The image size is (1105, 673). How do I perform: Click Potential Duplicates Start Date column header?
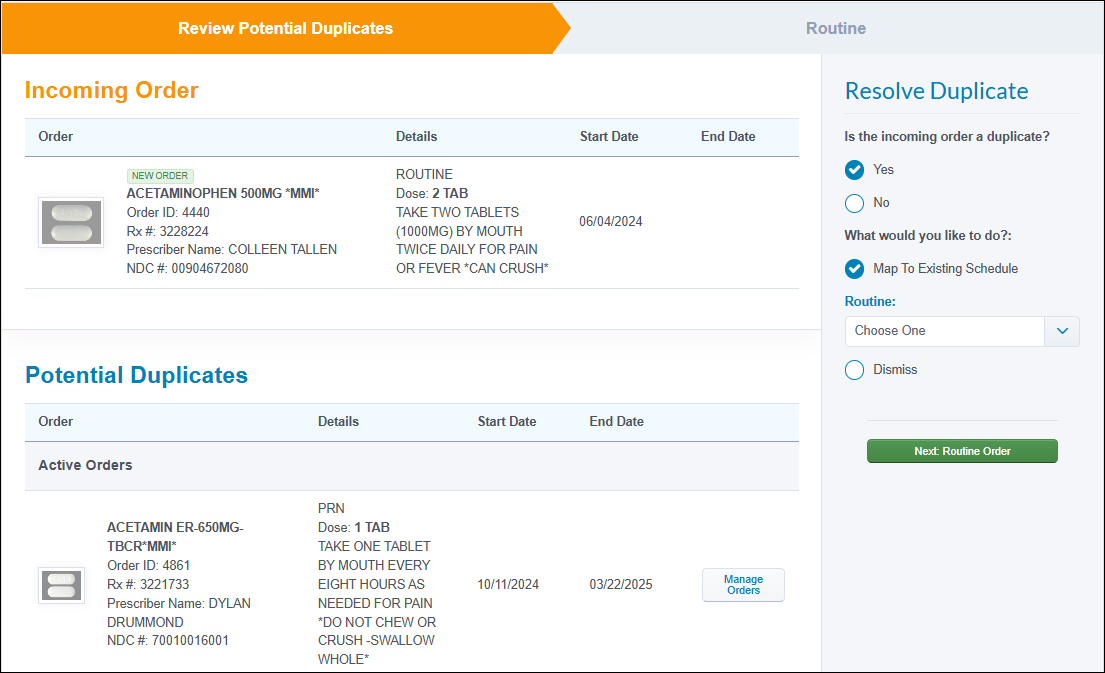[x=507, y=421]
